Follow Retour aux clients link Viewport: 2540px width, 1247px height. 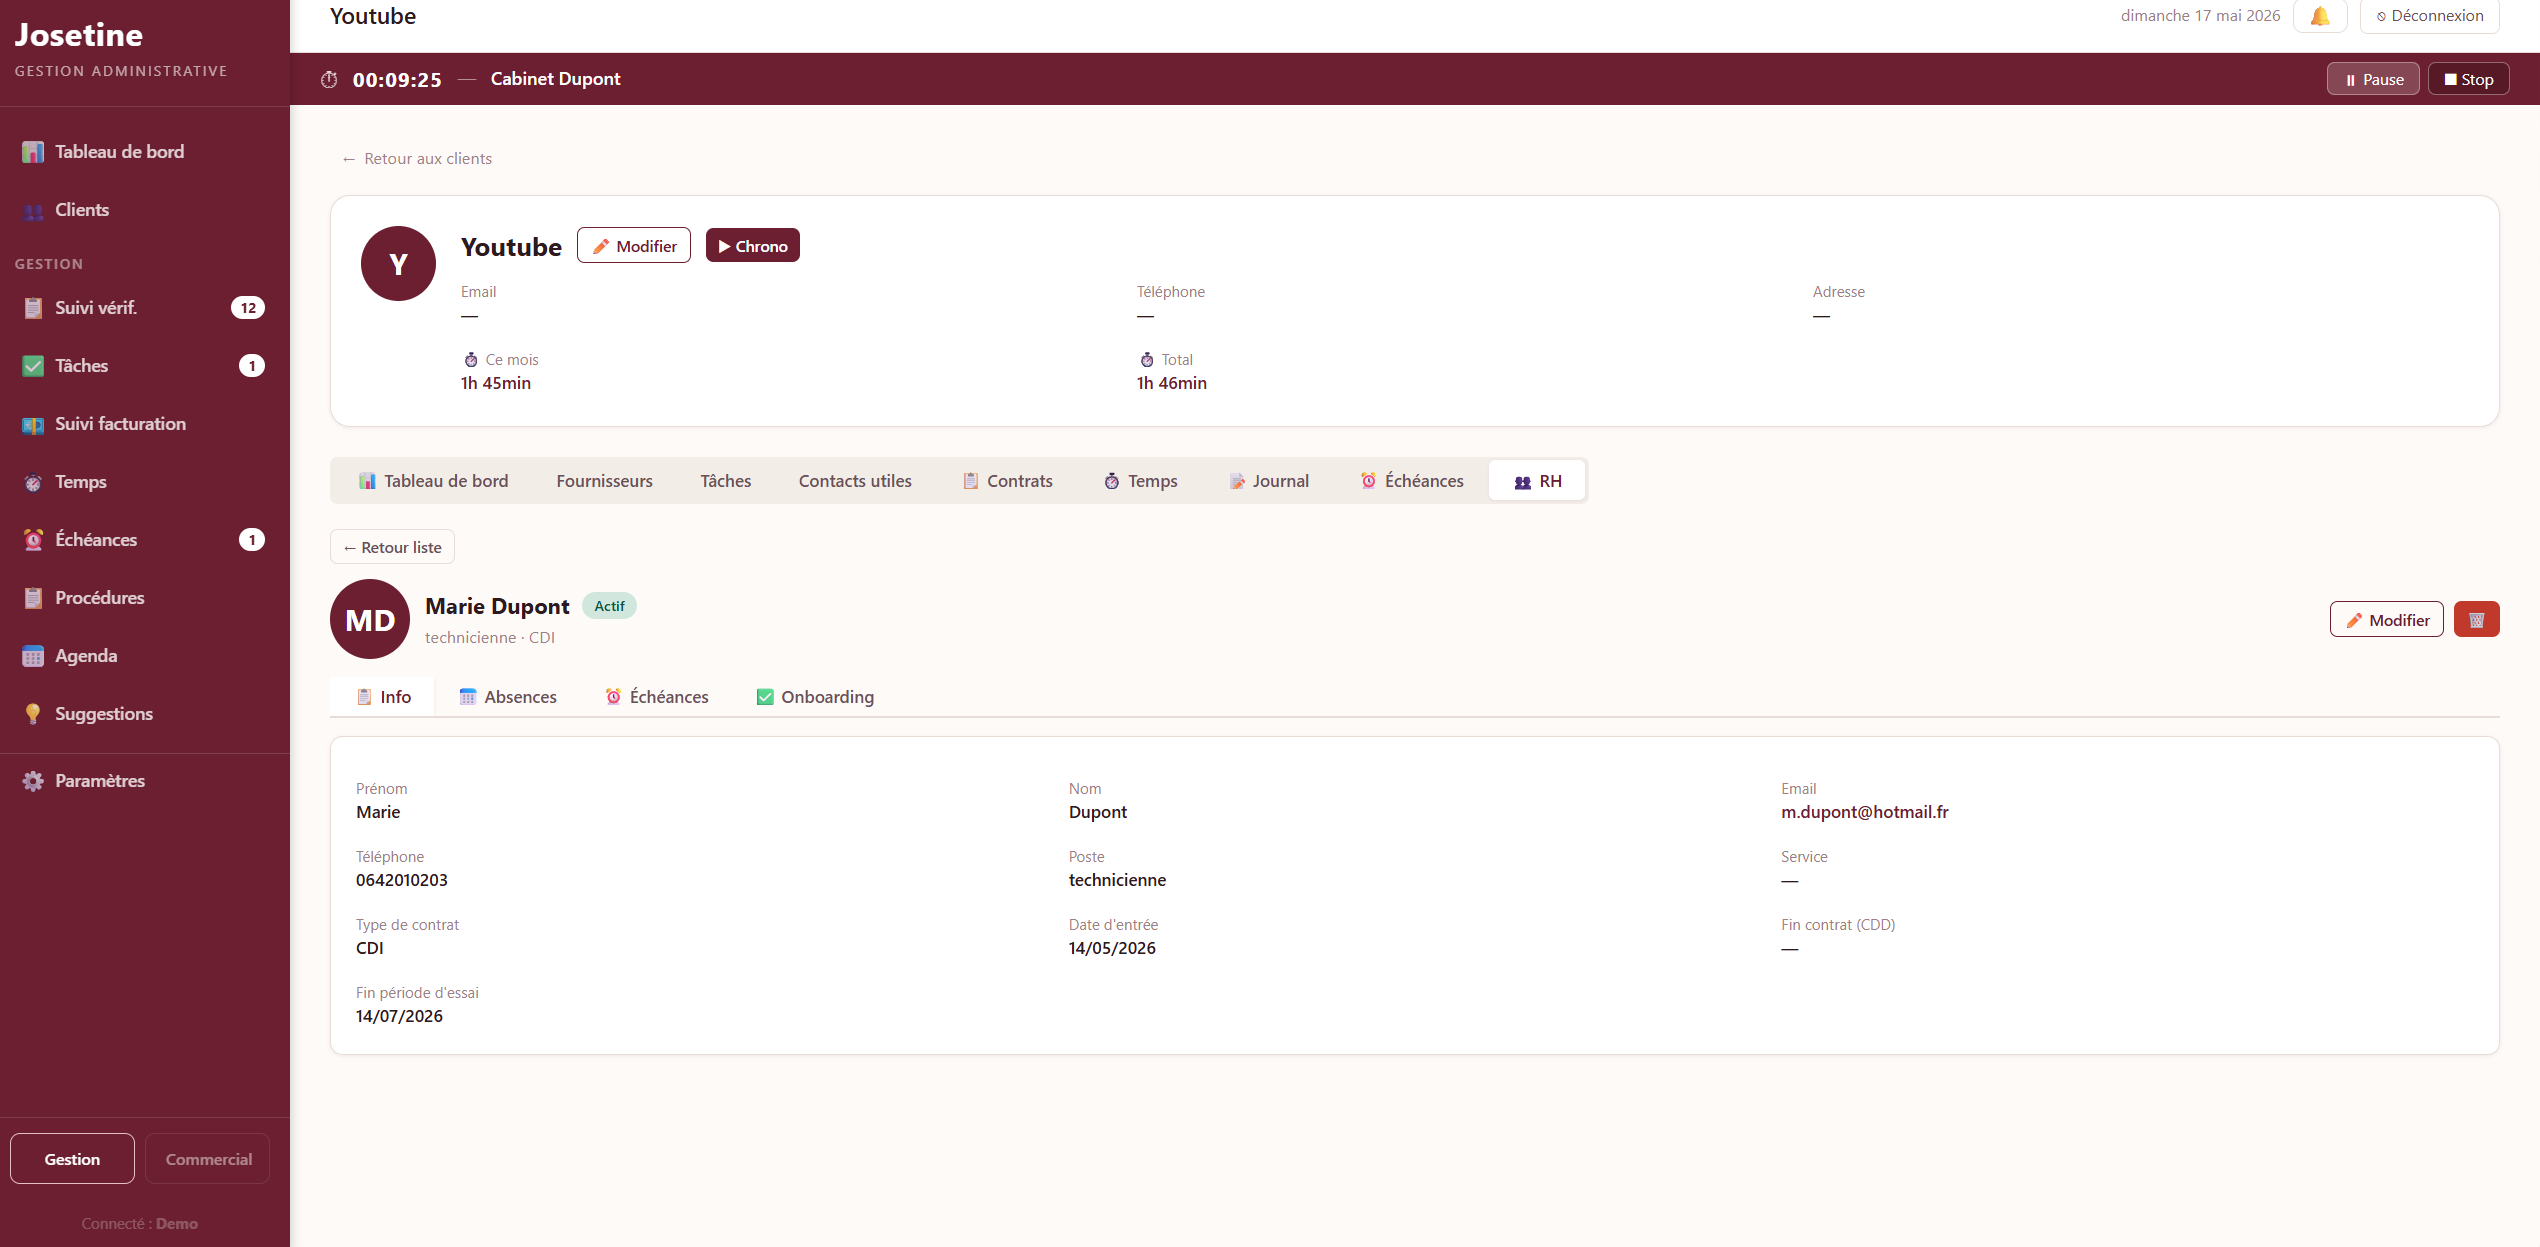click(x=417, y=158)
